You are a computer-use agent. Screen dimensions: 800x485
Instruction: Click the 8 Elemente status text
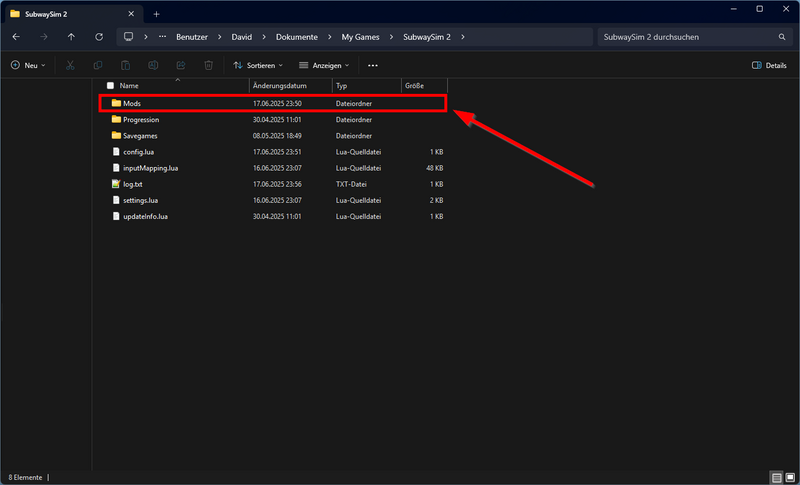tap(25, 478)
